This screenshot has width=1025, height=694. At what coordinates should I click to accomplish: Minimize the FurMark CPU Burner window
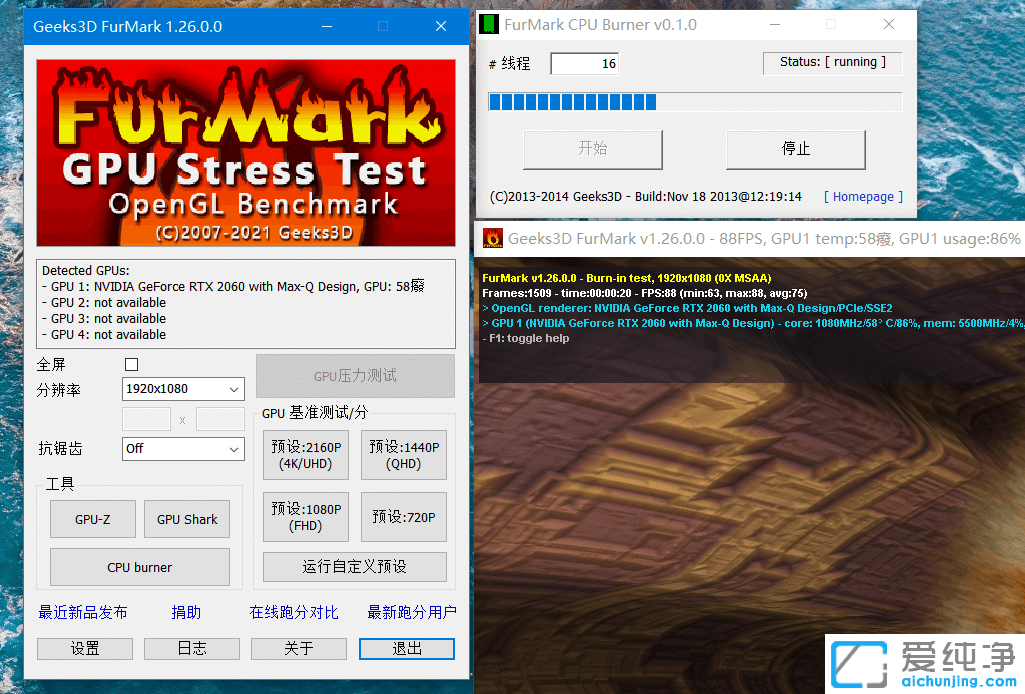click(775, 24)
